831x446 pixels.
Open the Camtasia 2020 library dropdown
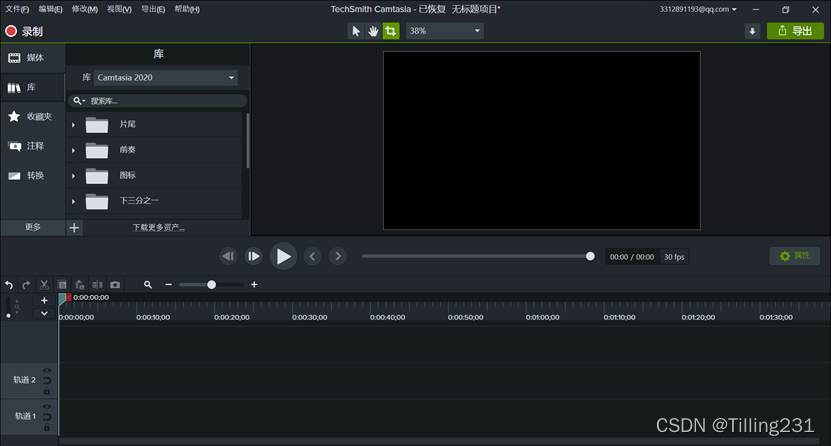(166, 78)
